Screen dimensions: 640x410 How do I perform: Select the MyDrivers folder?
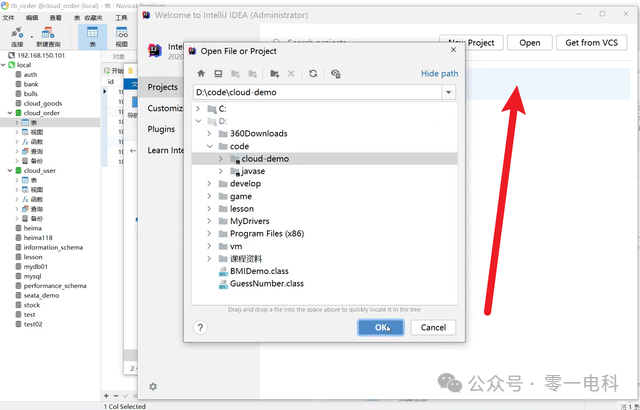[x=249, y=221]
